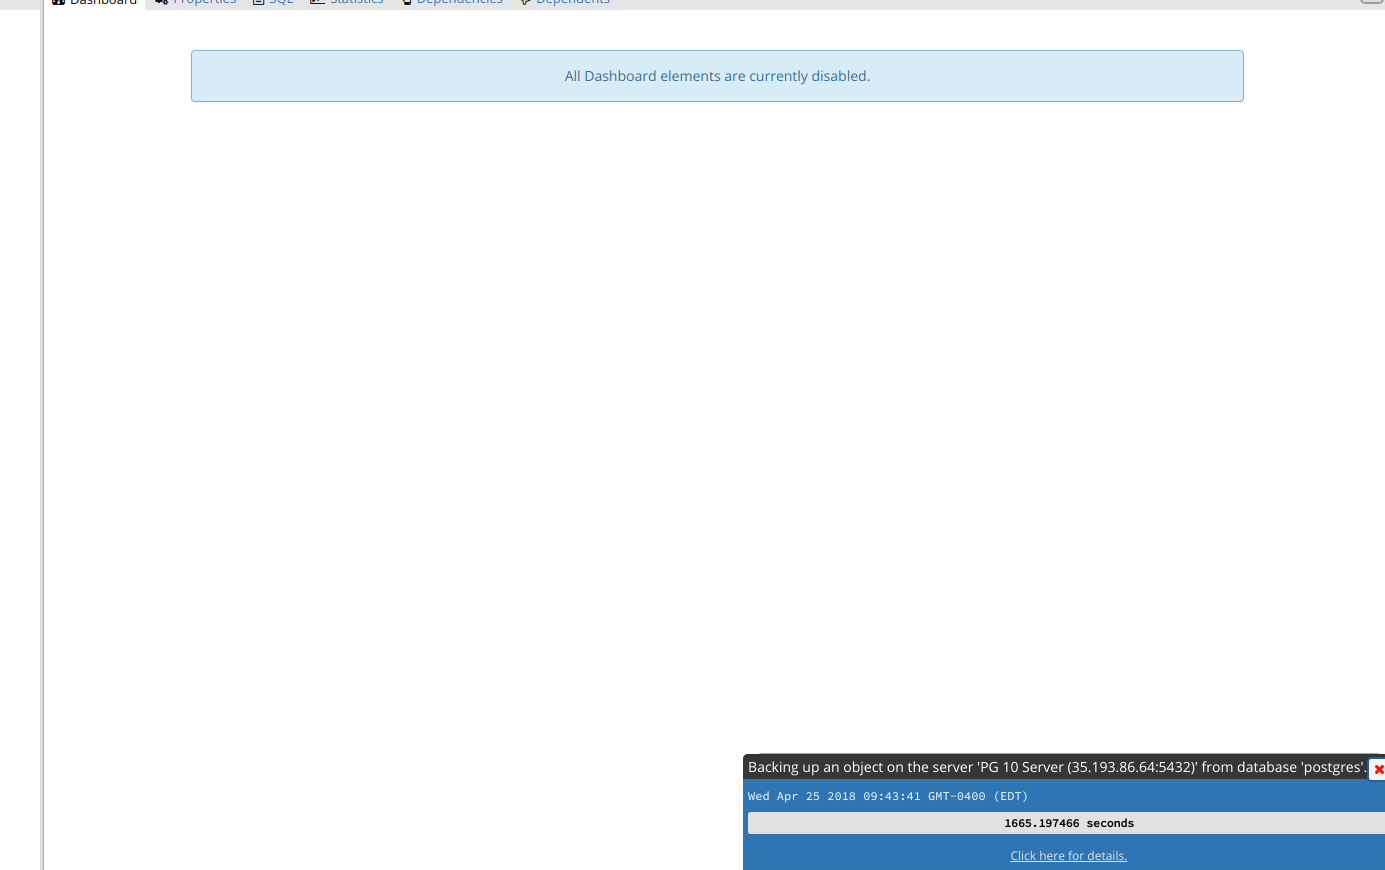Select the Dashboard icon on the Dashboard tab

57,2
